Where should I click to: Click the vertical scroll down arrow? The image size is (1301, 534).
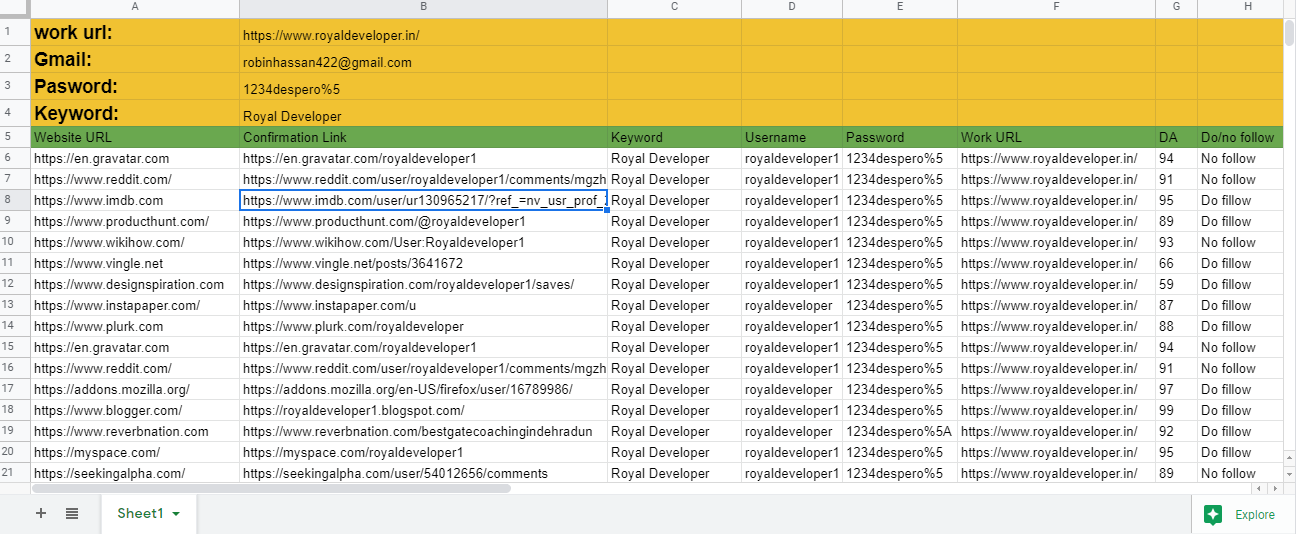pos(1290,472)
